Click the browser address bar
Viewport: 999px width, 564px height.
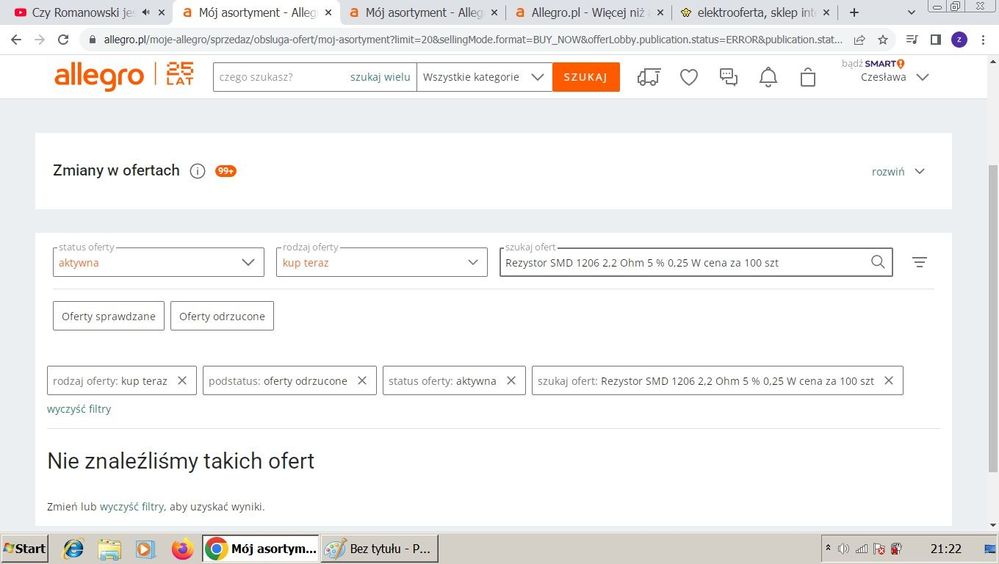(471, 40)
